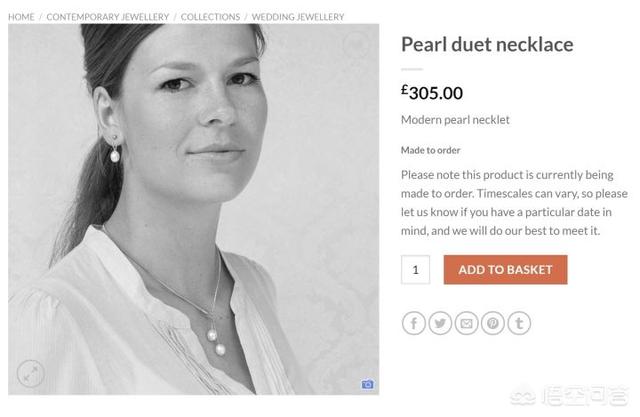This screenshot has width=640, height=417.
Task: Add necklace to basket
Action: coord(505,270)
